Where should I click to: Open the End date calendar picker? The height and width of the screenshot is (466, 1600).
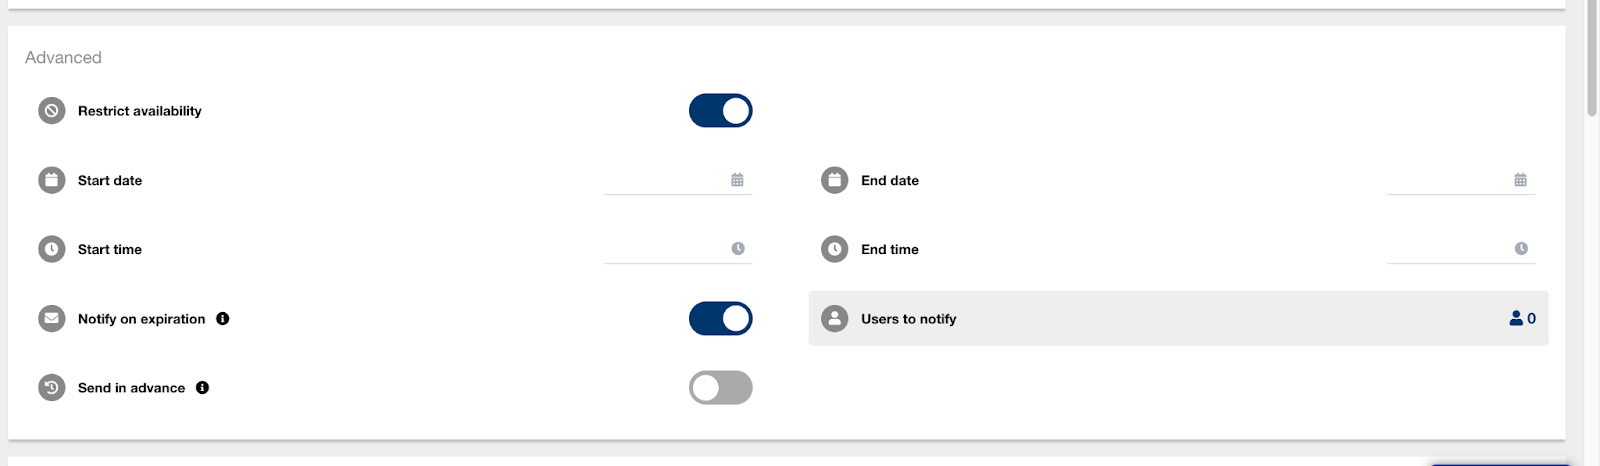tap(1520, 180)
